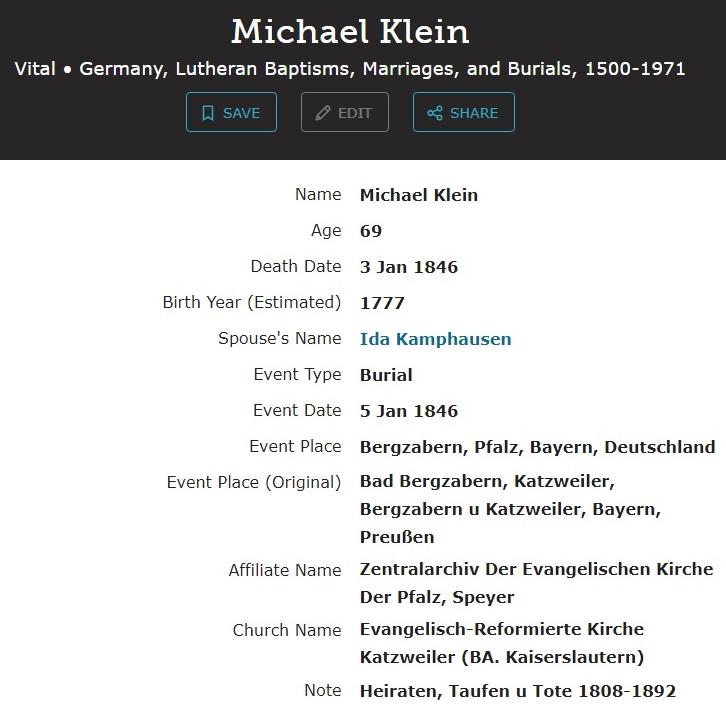Image resolution: width=726 pixels, height=712 pixels.
Task: Click the death date 3 Jan 1846
Action: pos(409,267)
